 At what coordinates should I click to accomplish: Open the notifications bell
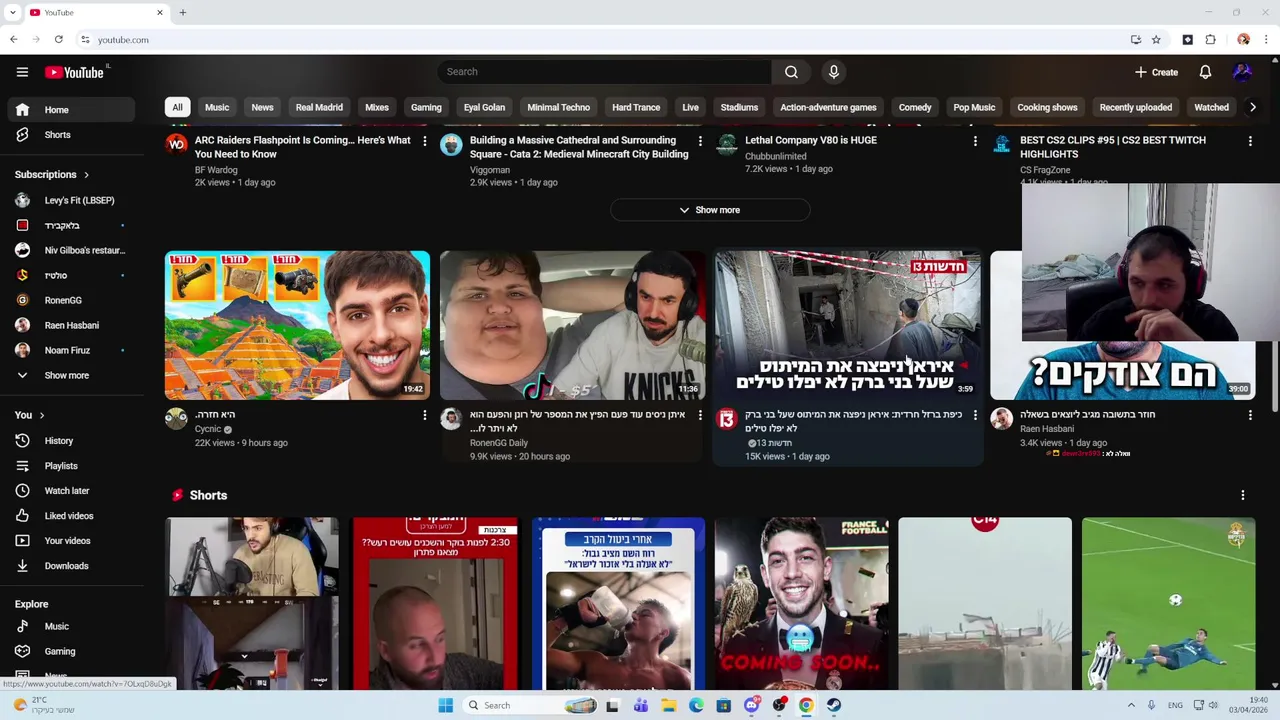coord(1205,72)
